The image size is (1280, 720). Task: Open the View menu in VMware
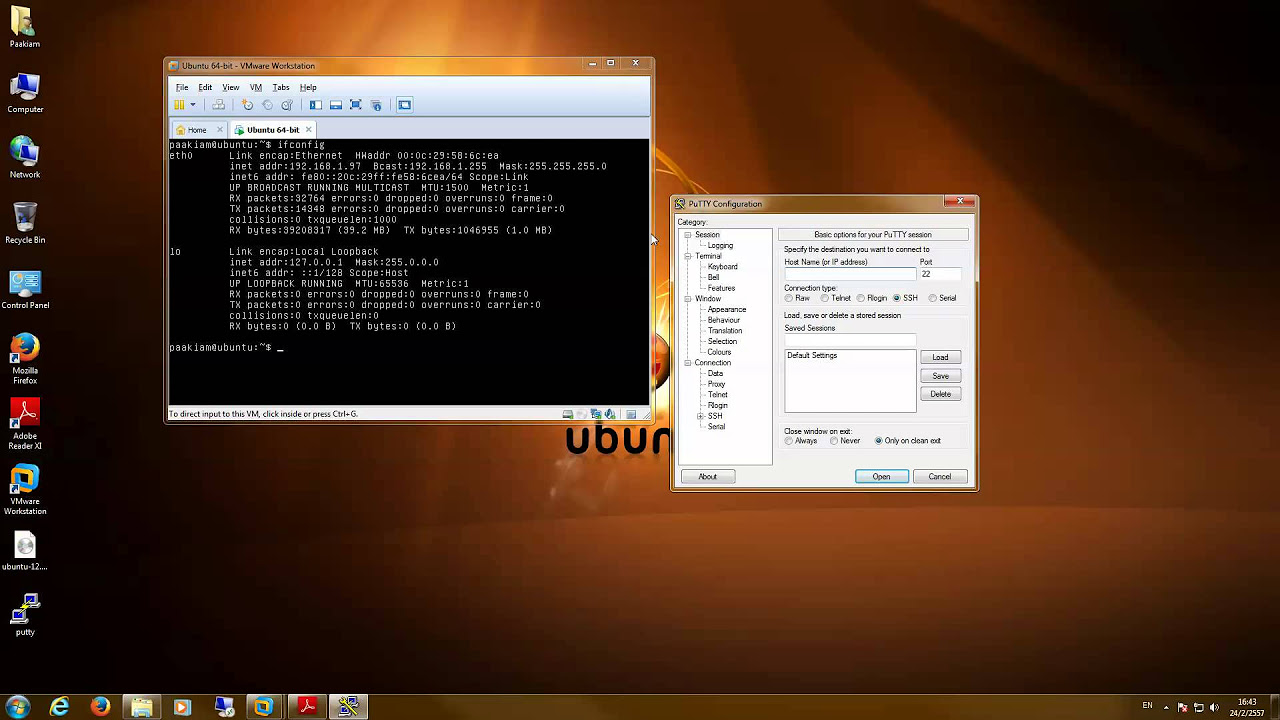tap(231, 87)
